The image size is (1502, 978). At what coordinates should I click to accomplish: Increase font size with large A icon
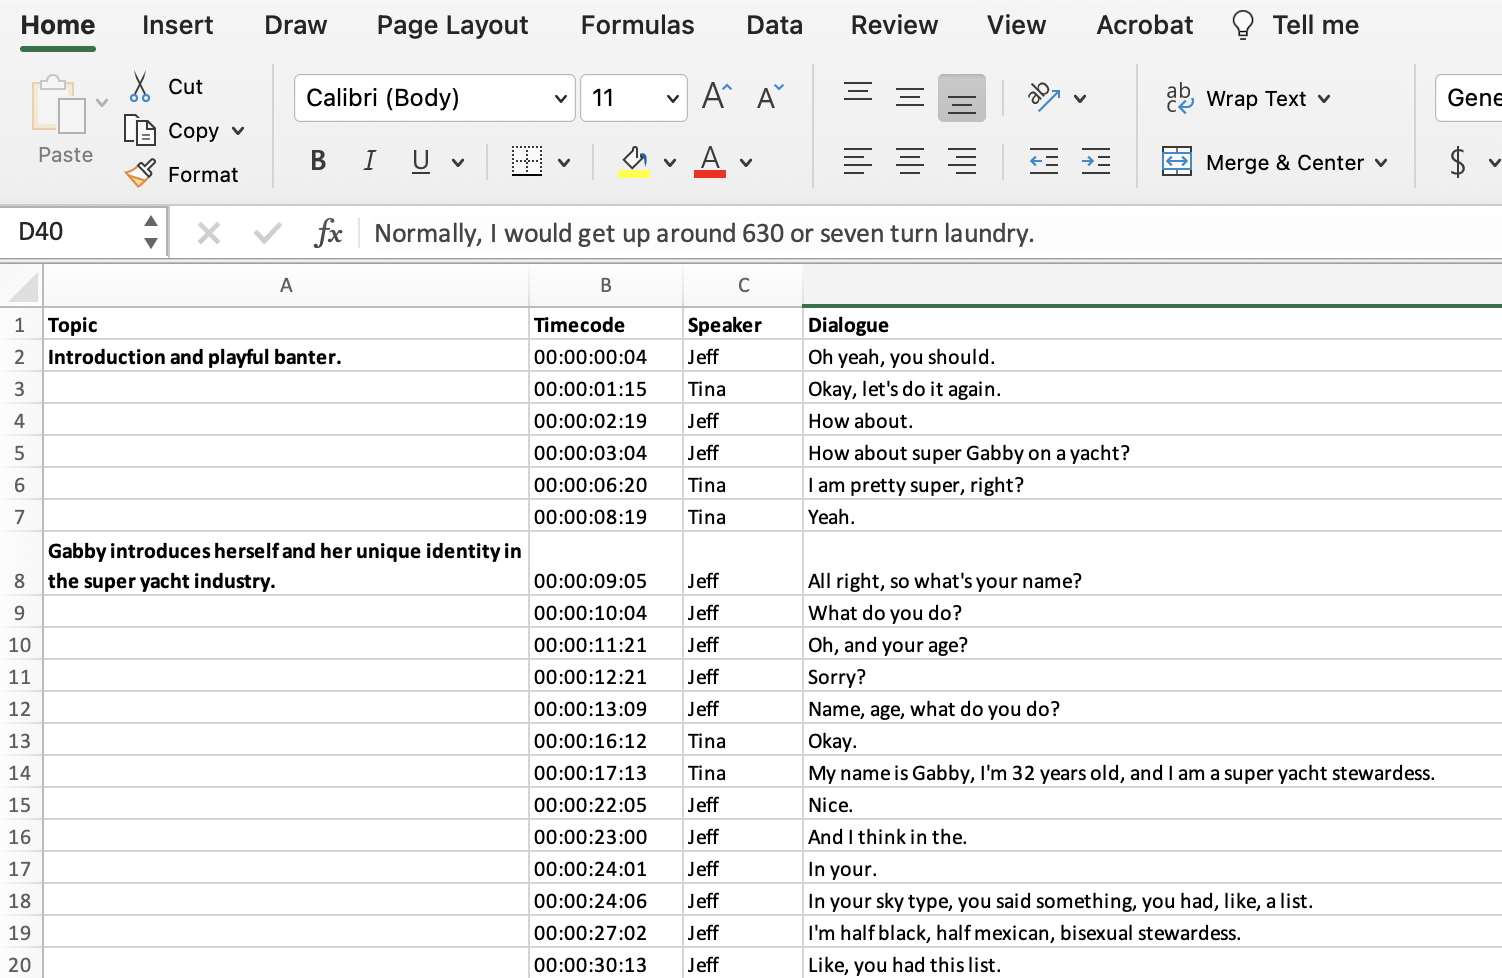716,97
